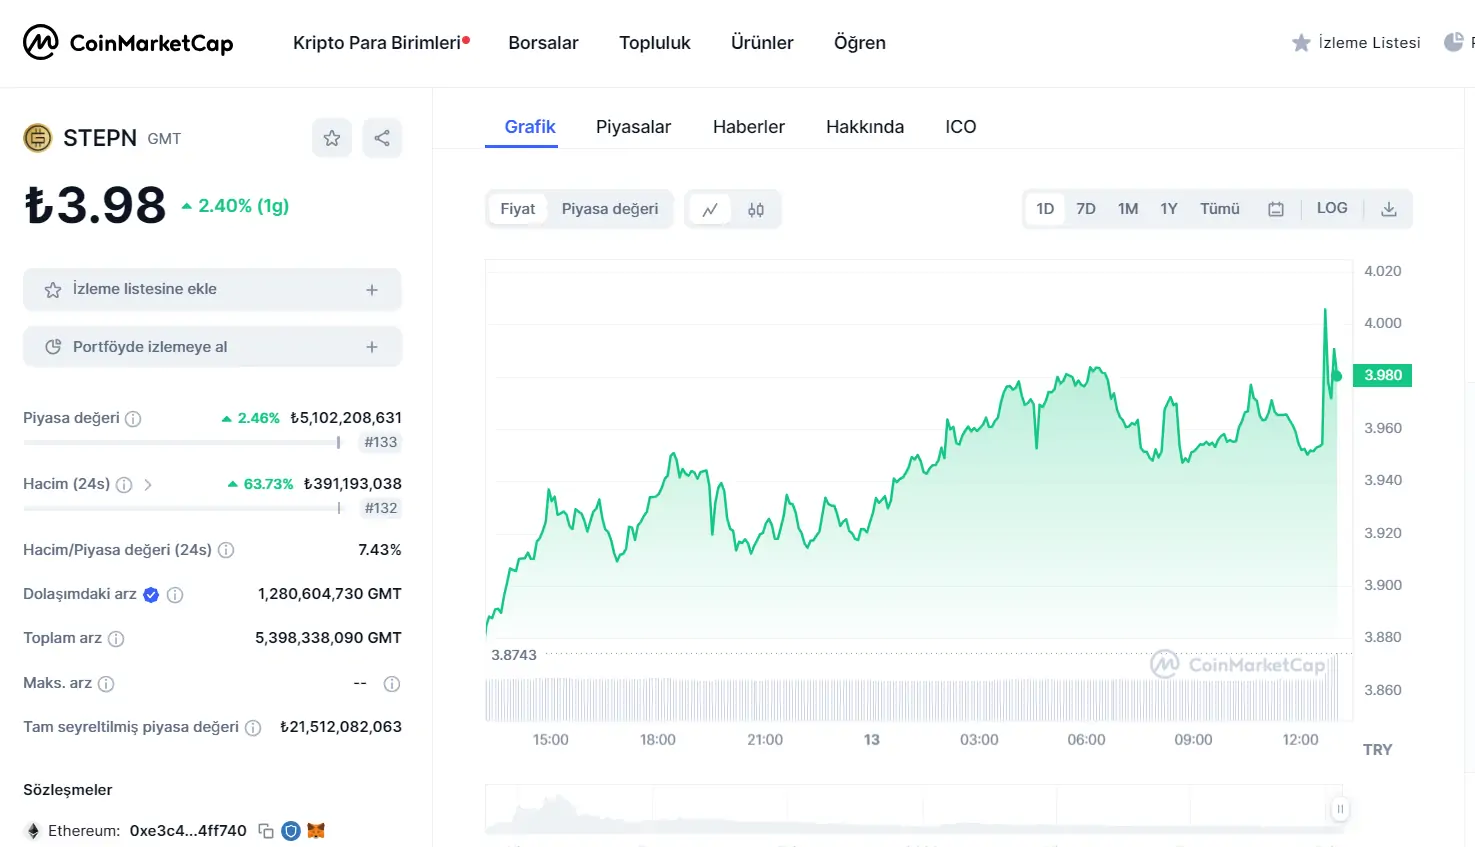Open Topluluk navigation menu
Screen dimensions: 1475x847
(x=655, y=43)
